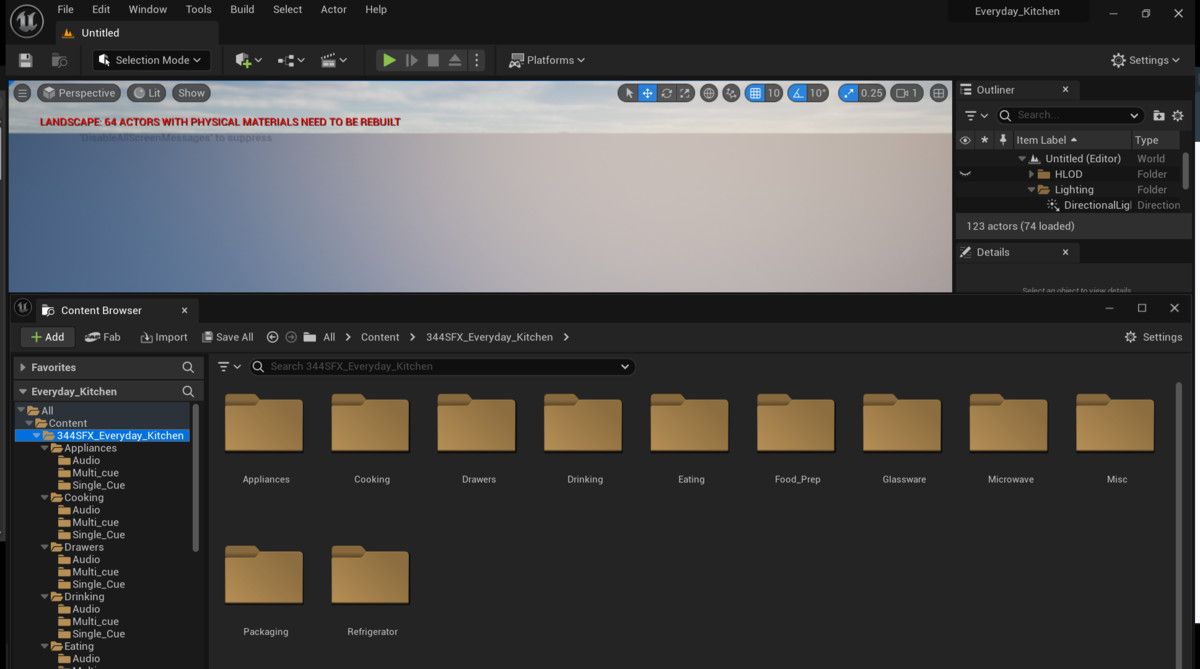Screen dimensions: 1200x669
Task: Open the Perspective view mode menu
Action: click(x=79, y=93)
